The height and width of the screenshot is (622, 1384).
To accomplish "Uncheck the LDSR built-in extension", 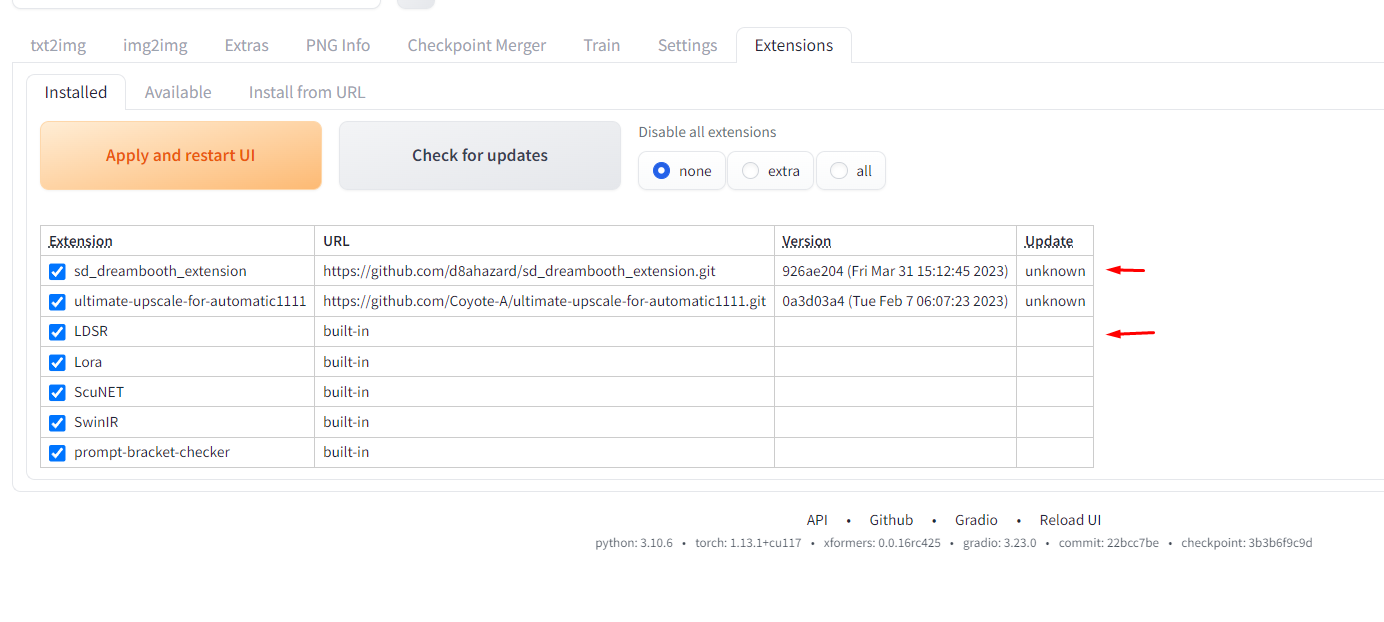I will click(57, 331).
